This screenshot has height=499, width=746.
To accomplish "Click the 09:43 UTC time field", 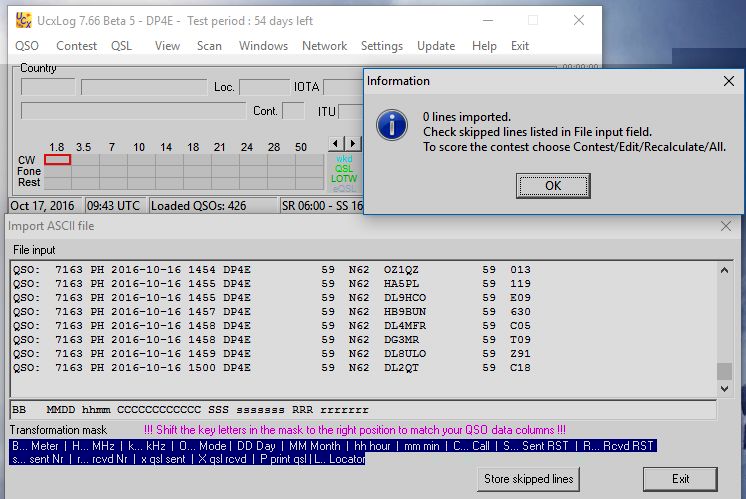I will (x=114, y=205).
